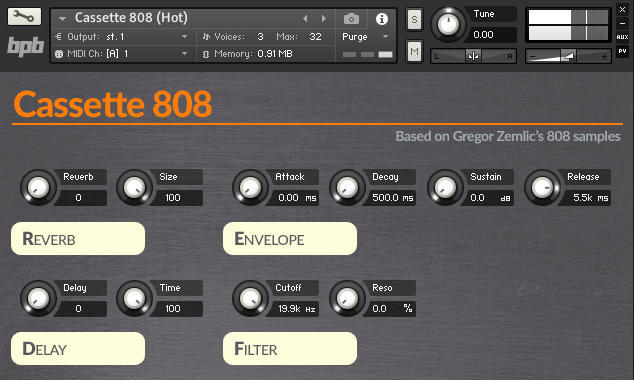Click the Cutoff knob
Viewport: 634px width, 380px height.
pyautogui.click(x=250, y=299)
